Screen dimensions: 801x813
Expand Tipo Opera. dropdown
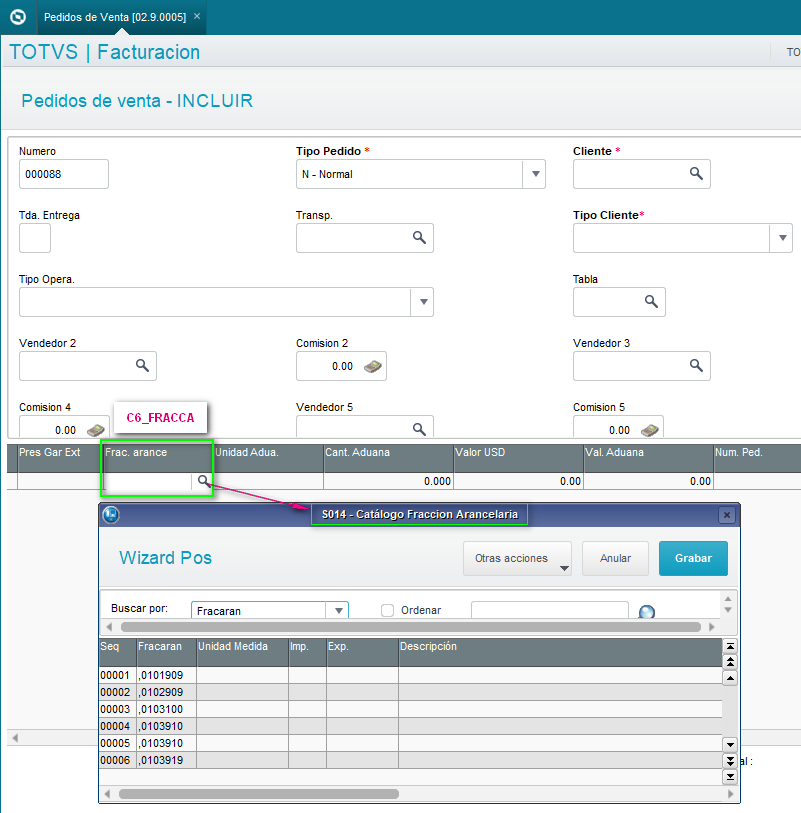pos(423,302)
